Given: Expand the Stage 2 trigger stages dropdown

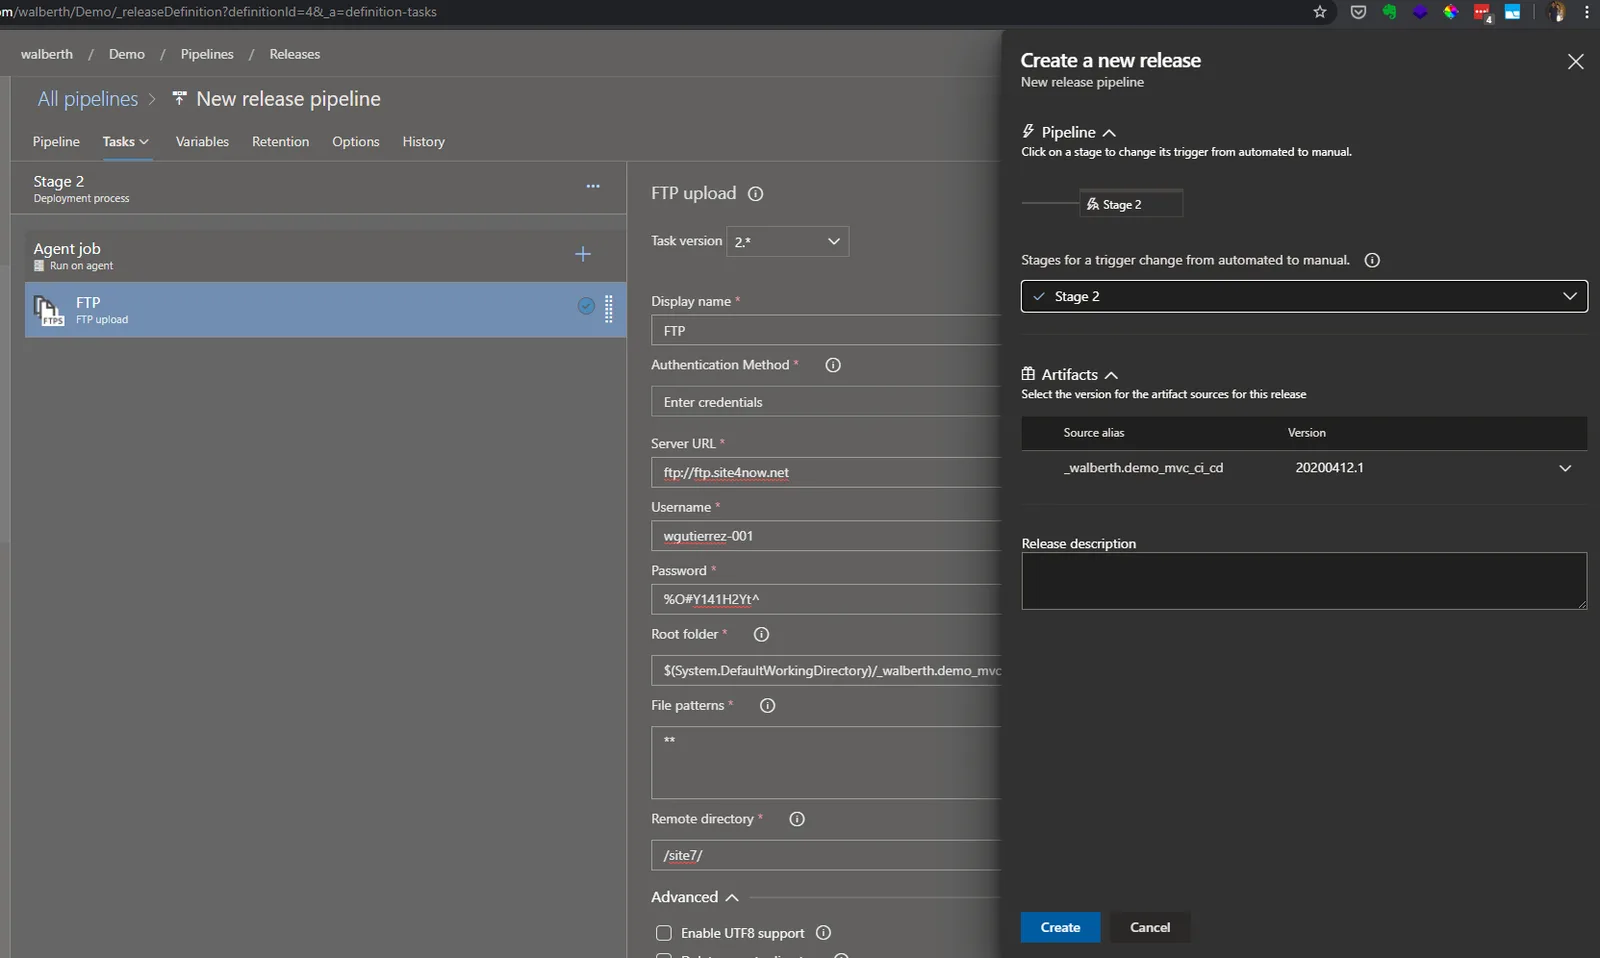Looking at the screenshot, I should tap(1304, 296).
